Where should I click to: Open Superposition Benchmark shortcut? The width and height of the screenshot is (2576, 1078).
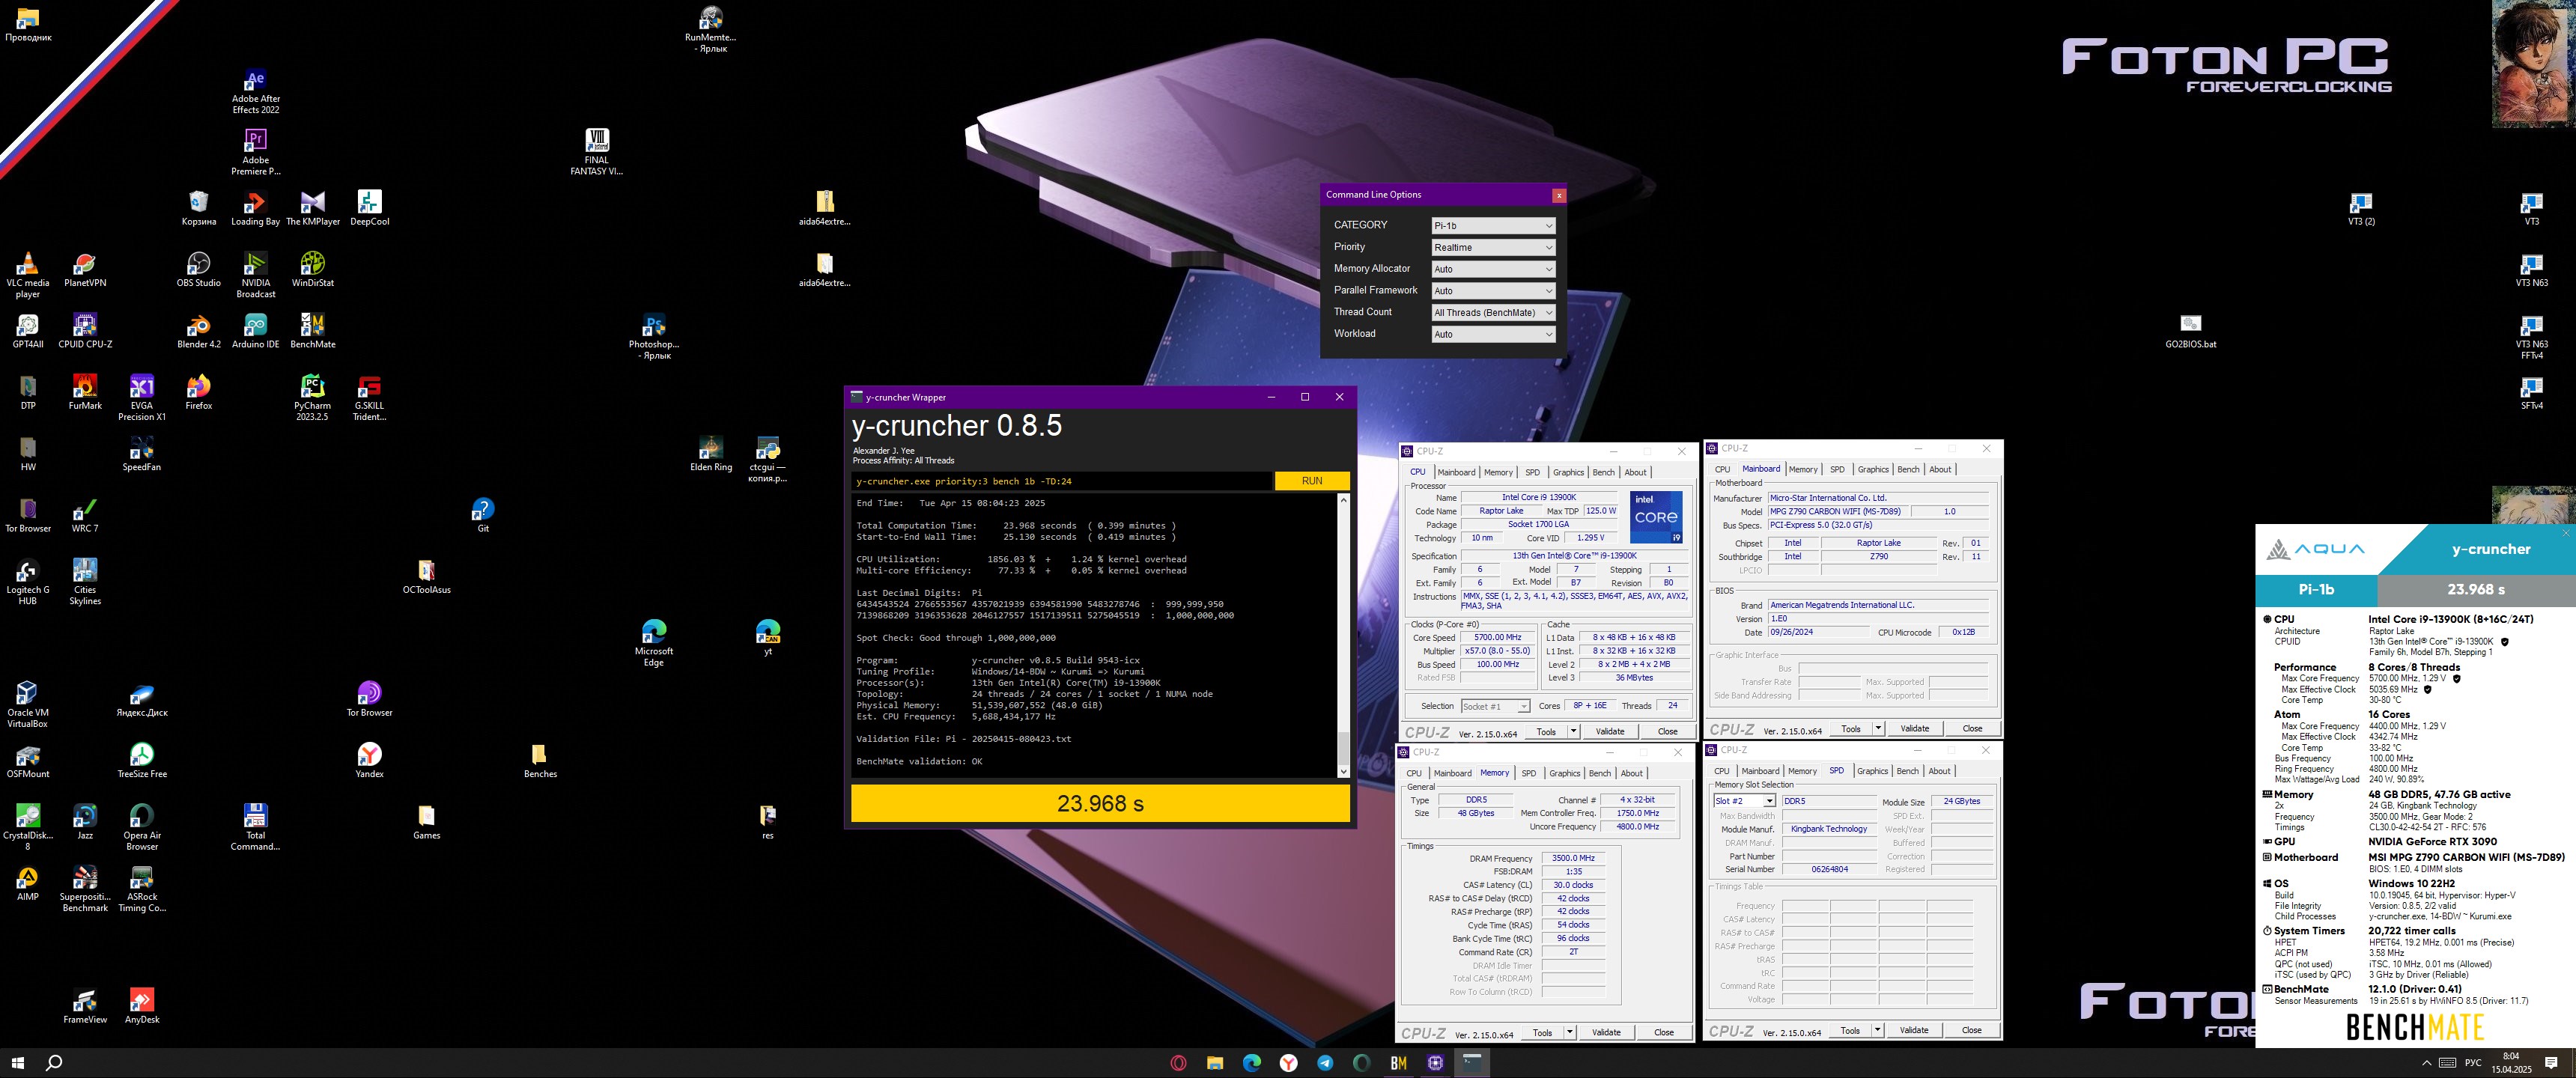[x=85, y=888]
